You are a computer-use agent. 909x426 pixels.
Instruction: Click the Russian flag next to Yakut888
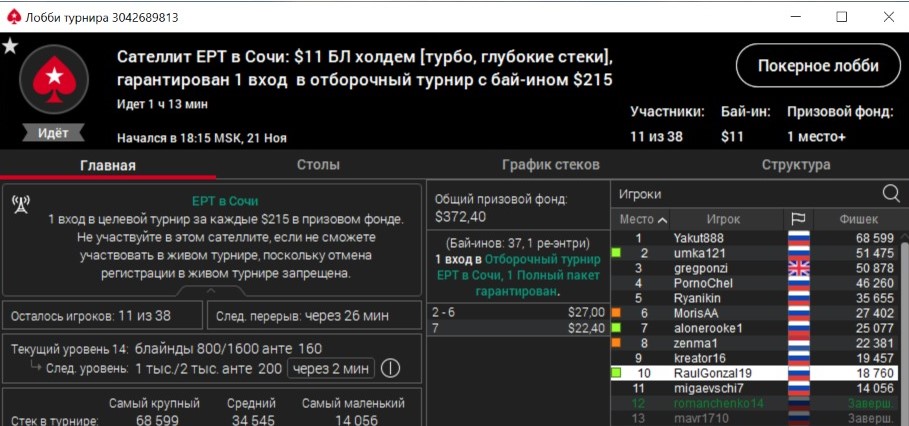(x=798, y=238)
